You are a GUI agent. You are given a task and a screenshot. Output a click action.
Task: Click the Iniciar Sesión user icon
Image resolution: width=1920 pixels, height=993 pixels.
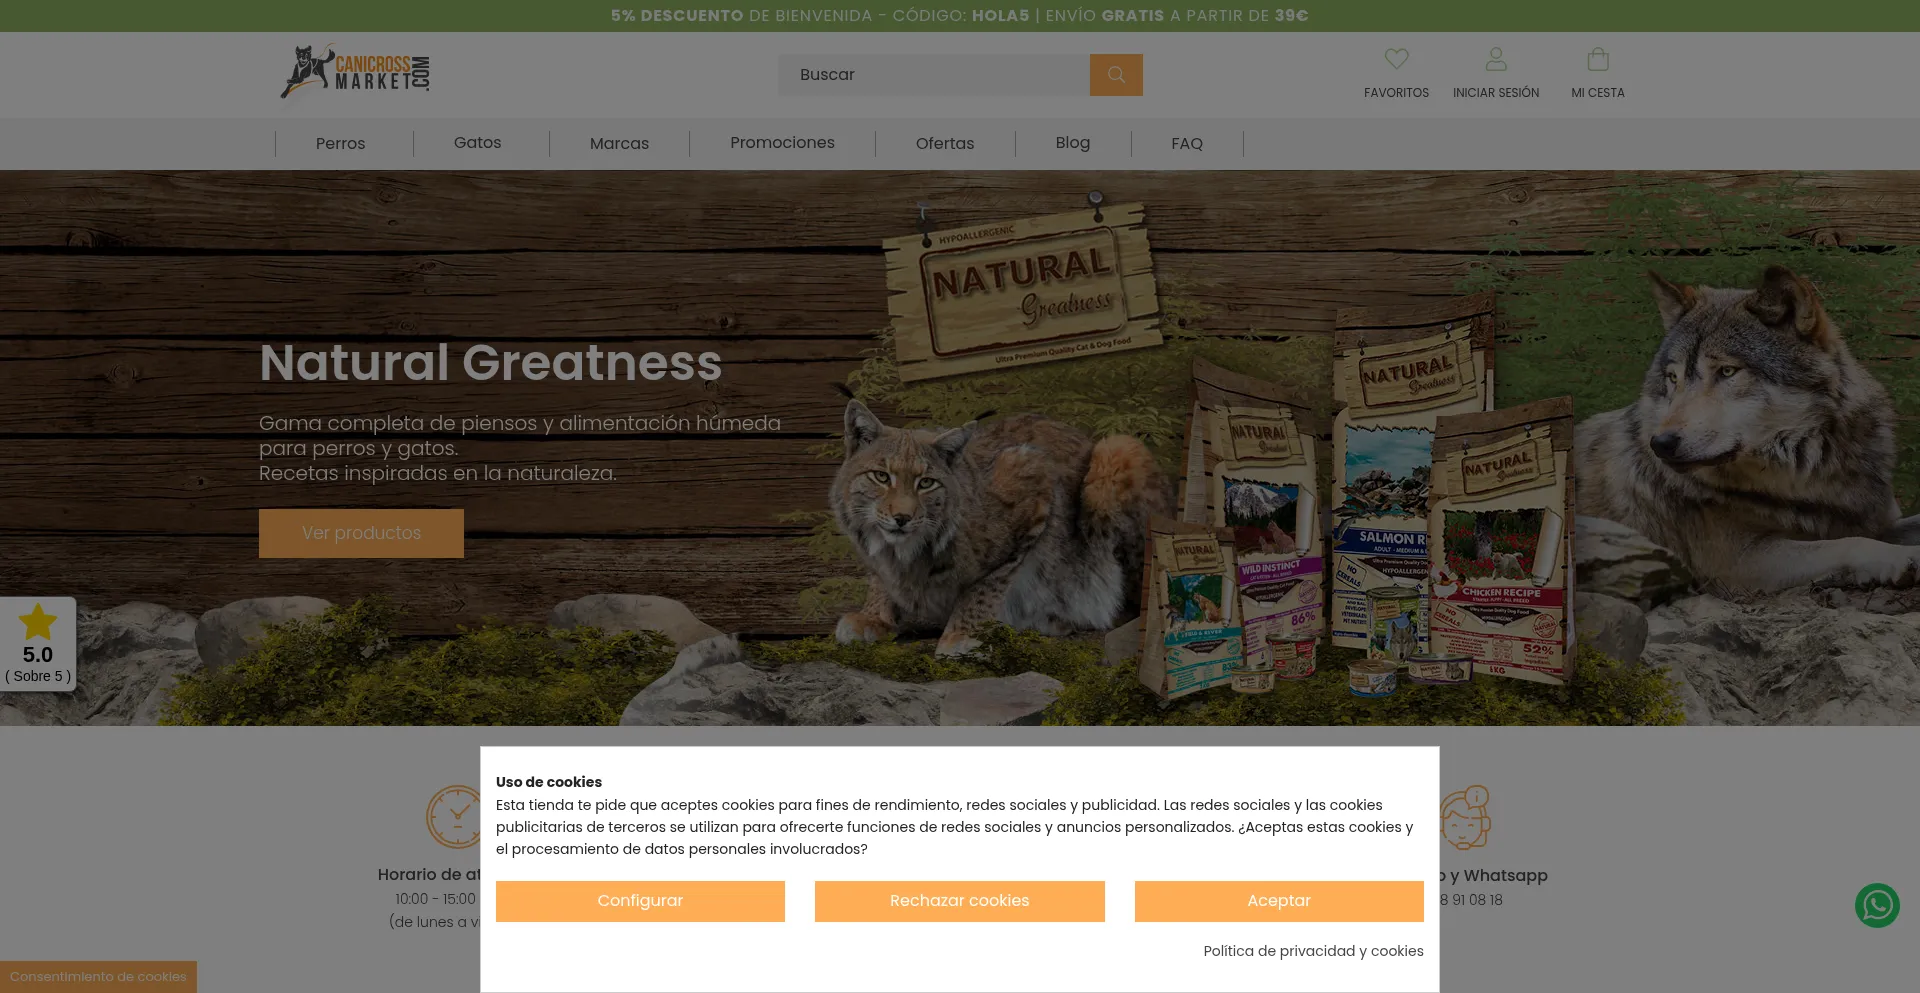pyautogui.click(x=1496, y=59)
